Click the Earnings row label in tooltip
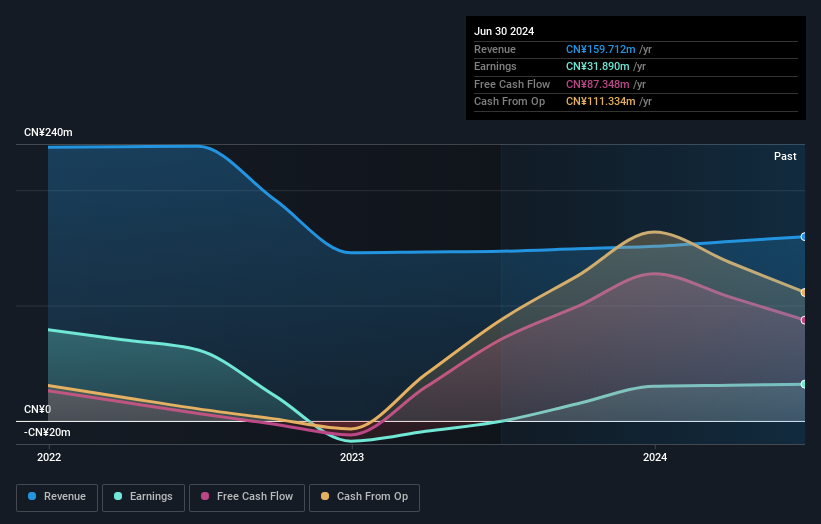821x524 pixels. (495, 66)
